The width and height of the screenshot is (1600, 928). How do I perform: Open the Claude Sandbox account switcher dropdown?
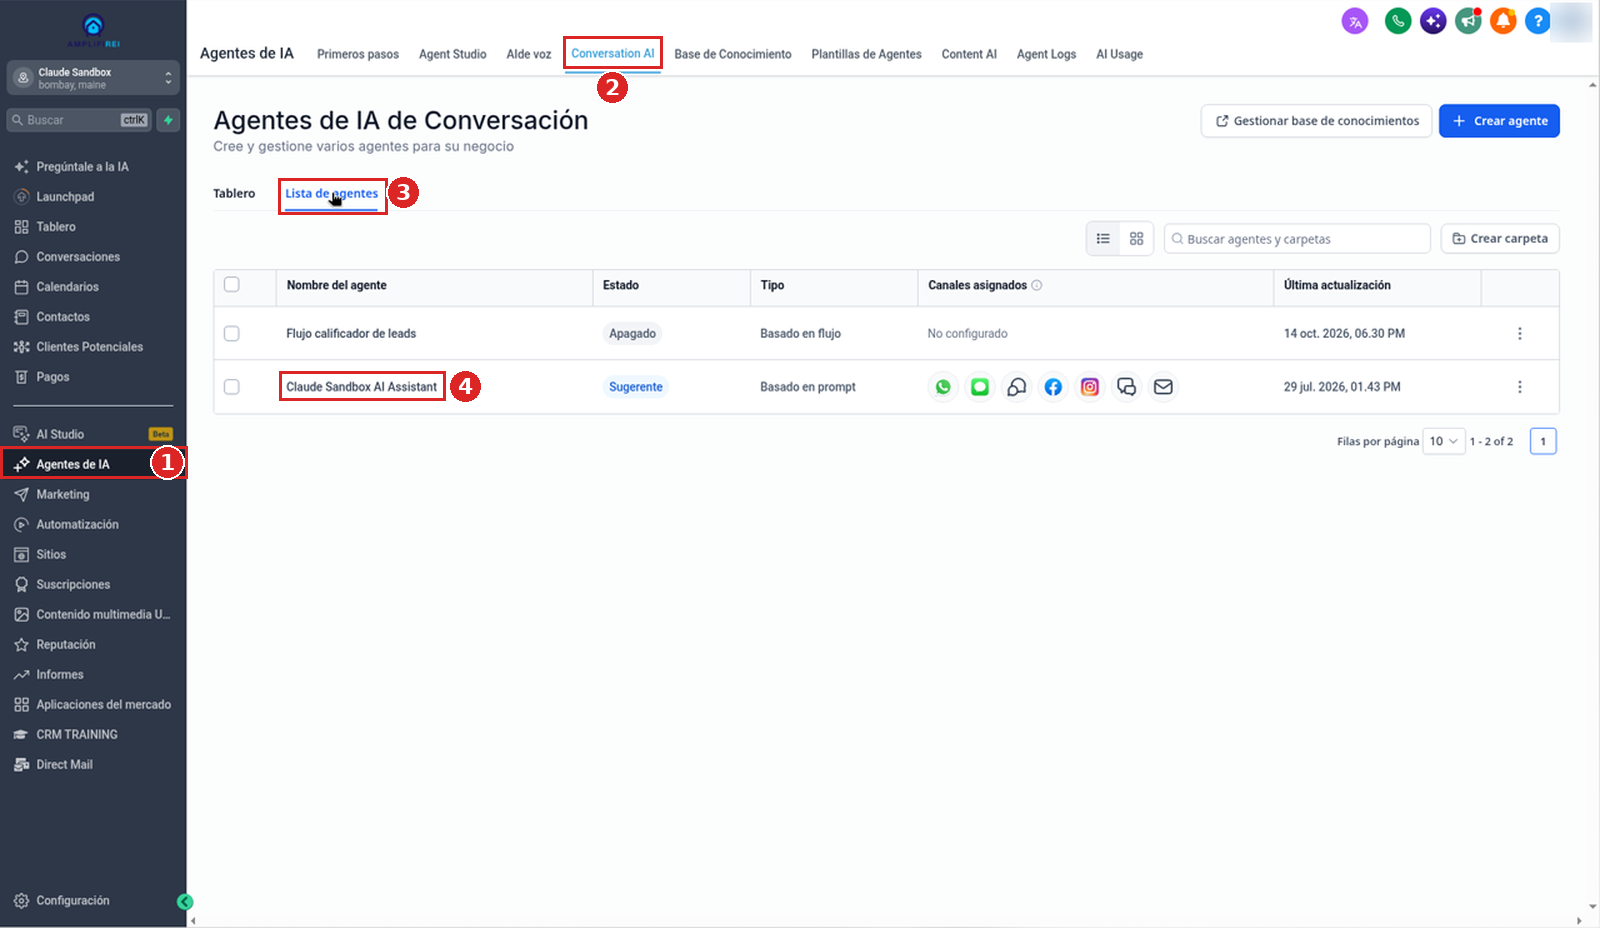click(93, 78)
